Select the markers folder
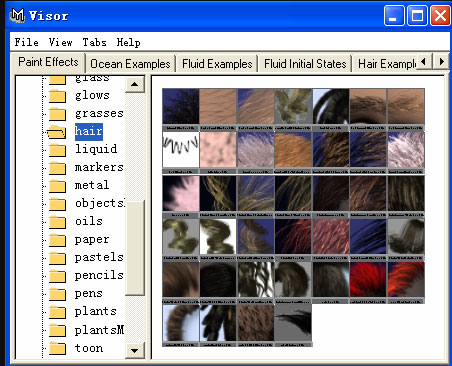 coord(99,167)
